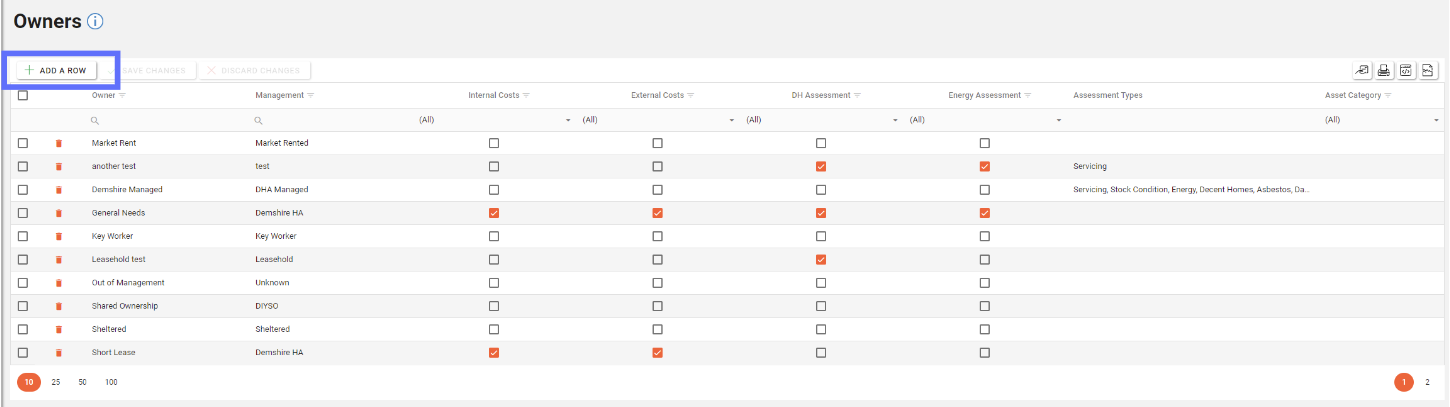This screenshot has width=1450, height=407.
Task: Open filter icon on the Owner column header
Action: click(x=122, y=95)
